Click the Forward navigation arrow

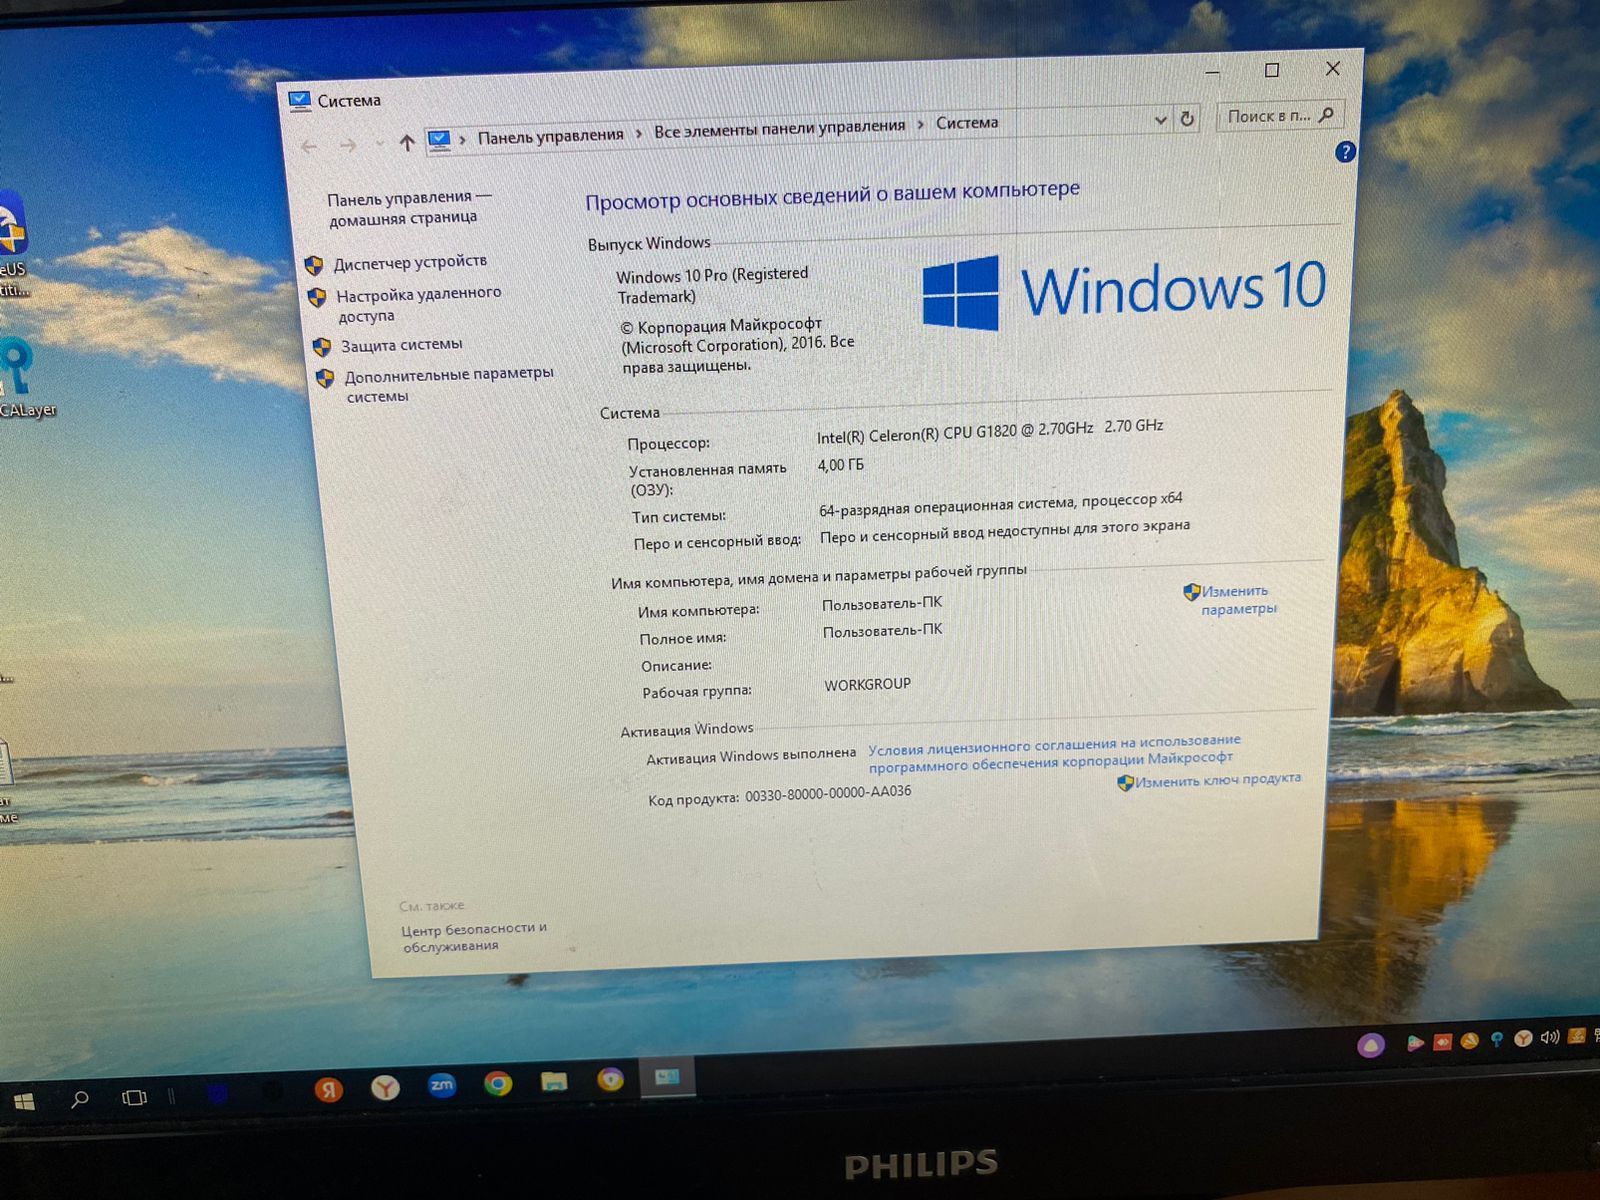tap(347, 146)
